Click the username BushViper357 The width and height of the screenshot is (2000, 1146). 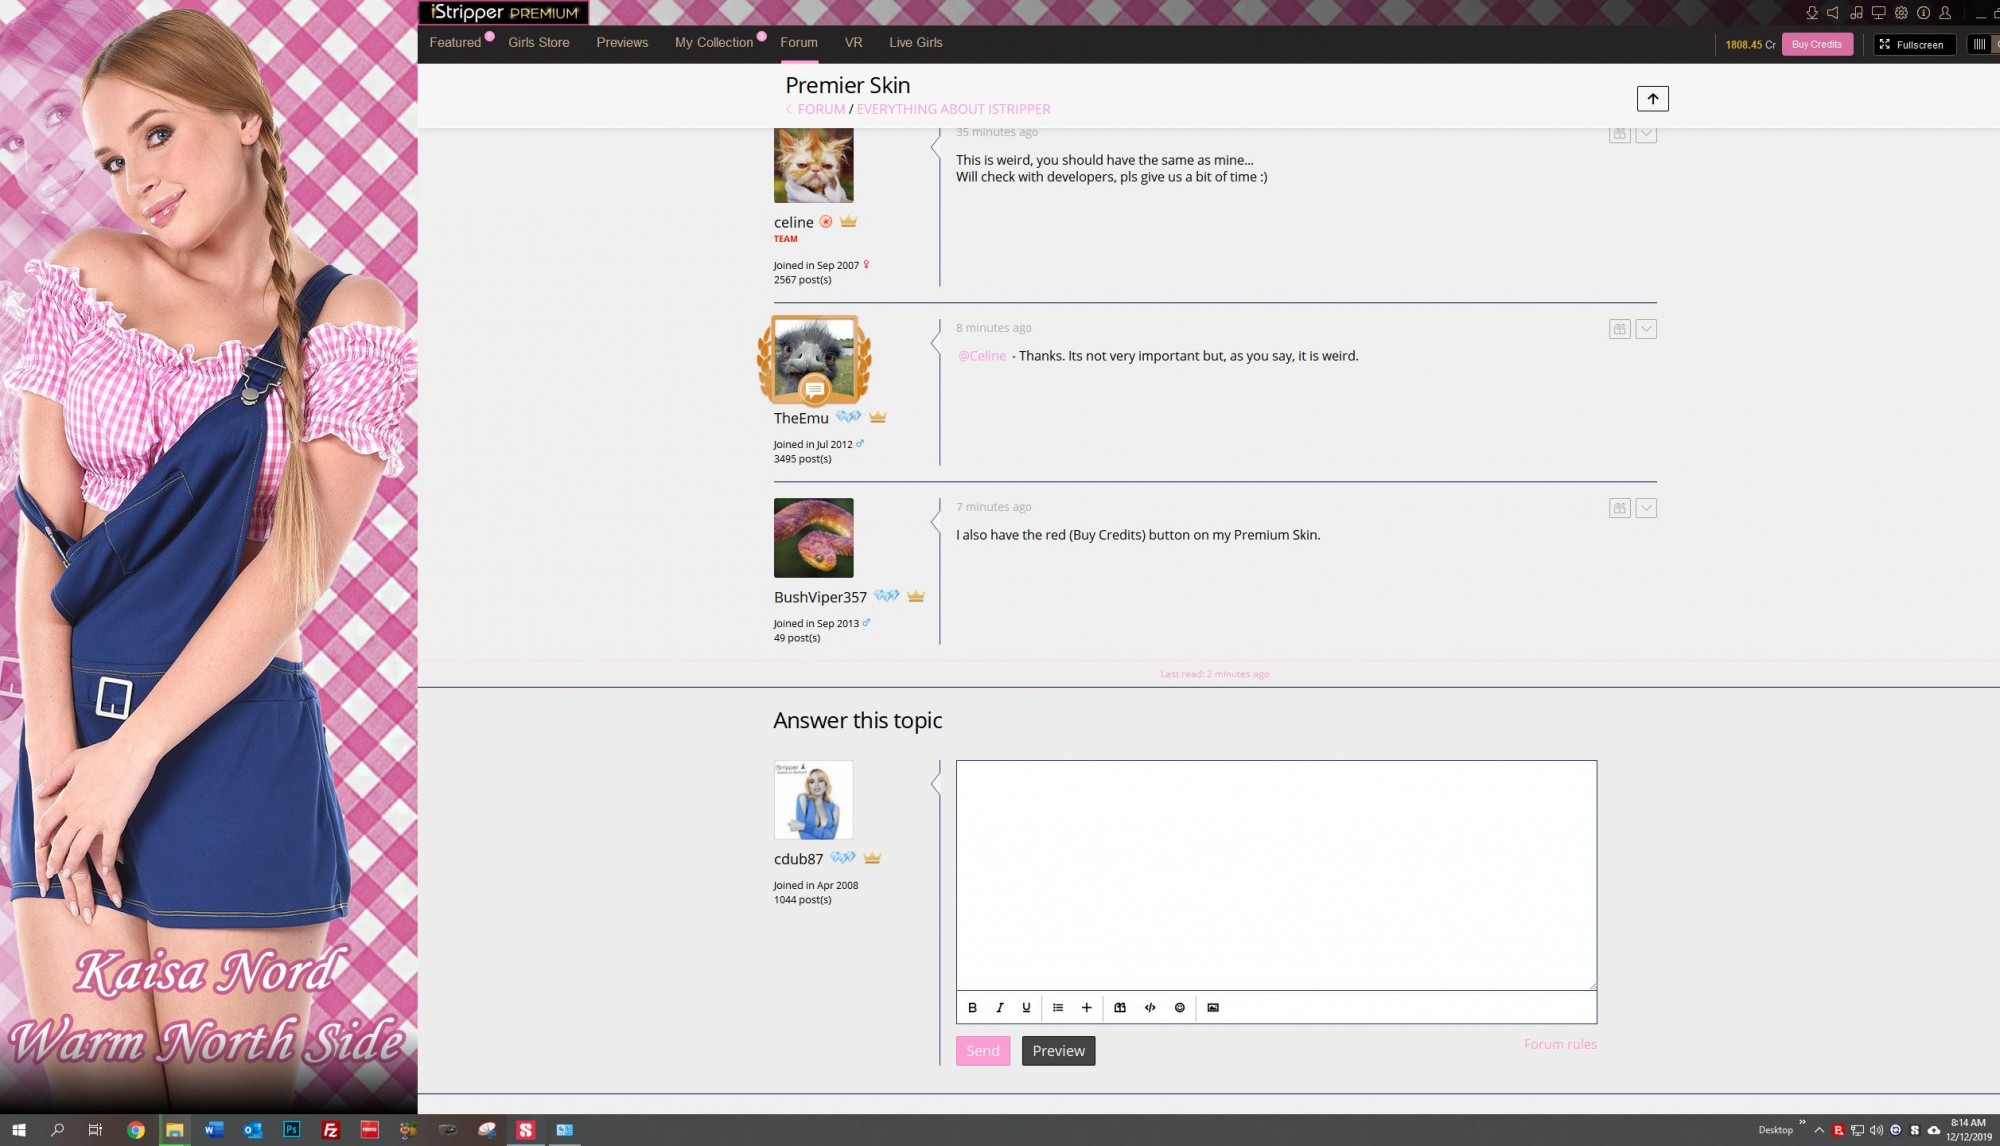(820, 597)
